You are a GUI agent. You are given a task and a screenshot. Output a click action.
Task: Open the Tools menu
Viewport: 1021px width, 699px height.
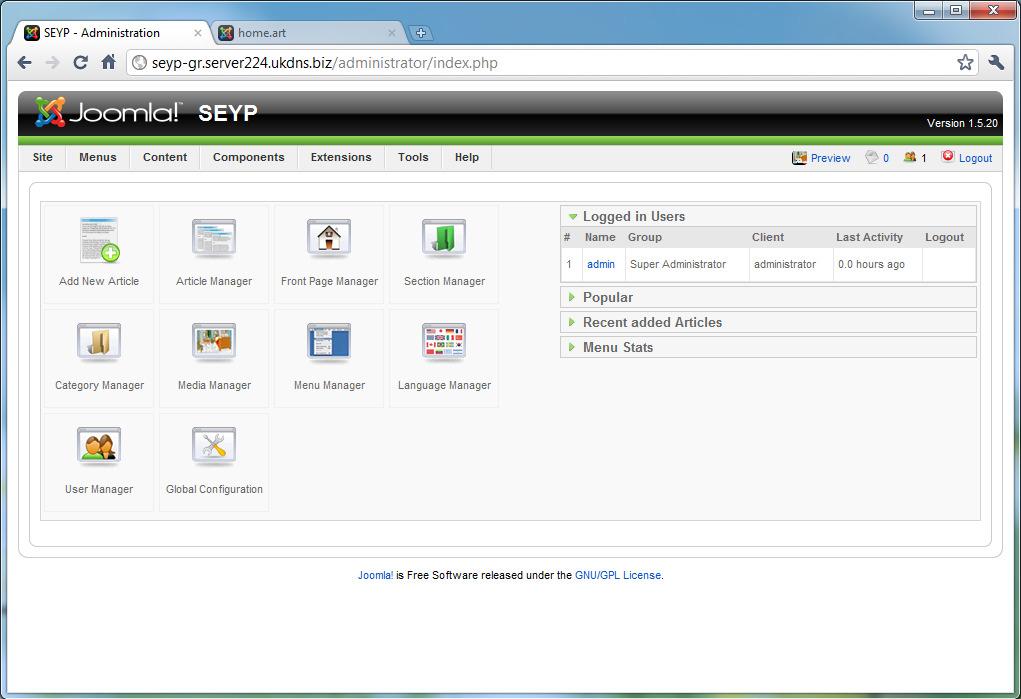pyautogui.click(x=413, y=157)
